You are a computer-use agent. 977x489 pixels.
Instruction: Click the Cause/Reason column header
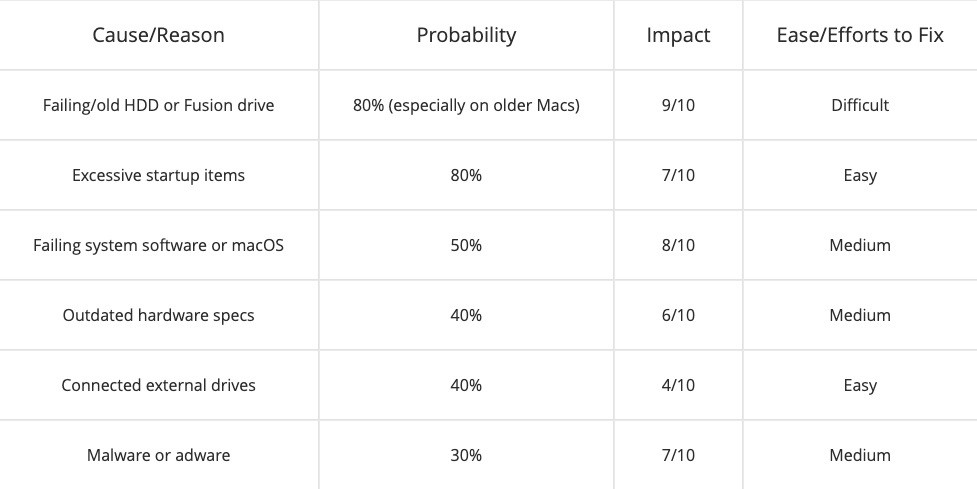point(158,35)
